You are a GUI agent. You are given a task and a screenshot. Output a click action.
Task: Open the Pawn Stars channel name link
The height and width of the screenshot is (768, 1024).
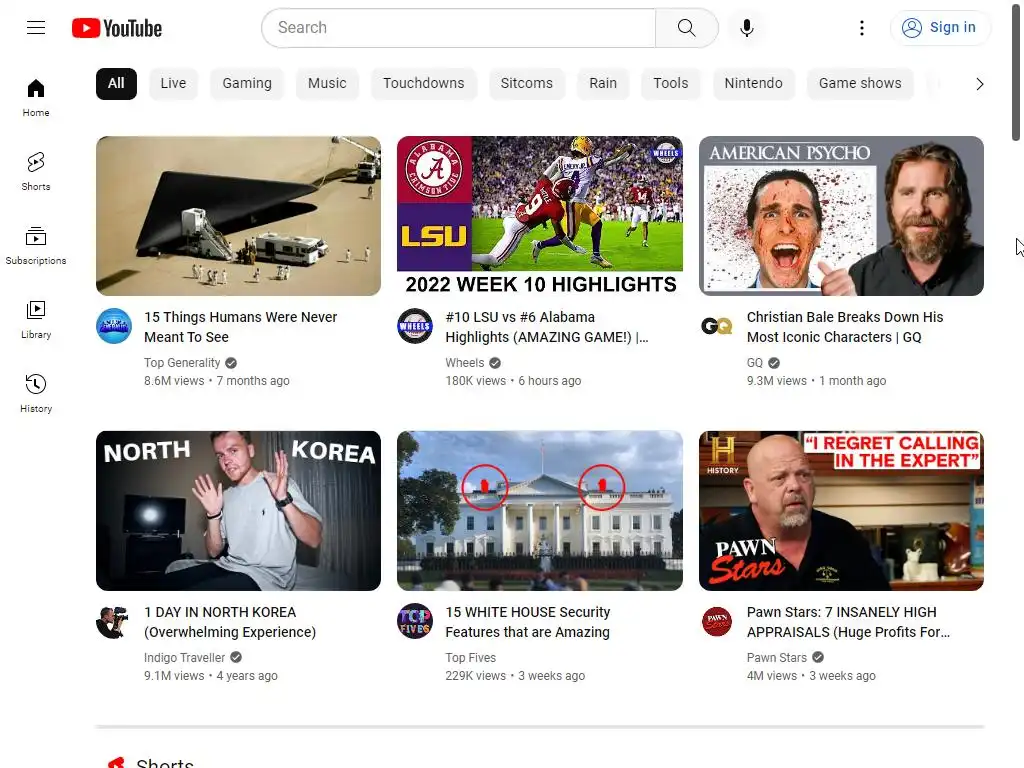click(x=776, y=658)
